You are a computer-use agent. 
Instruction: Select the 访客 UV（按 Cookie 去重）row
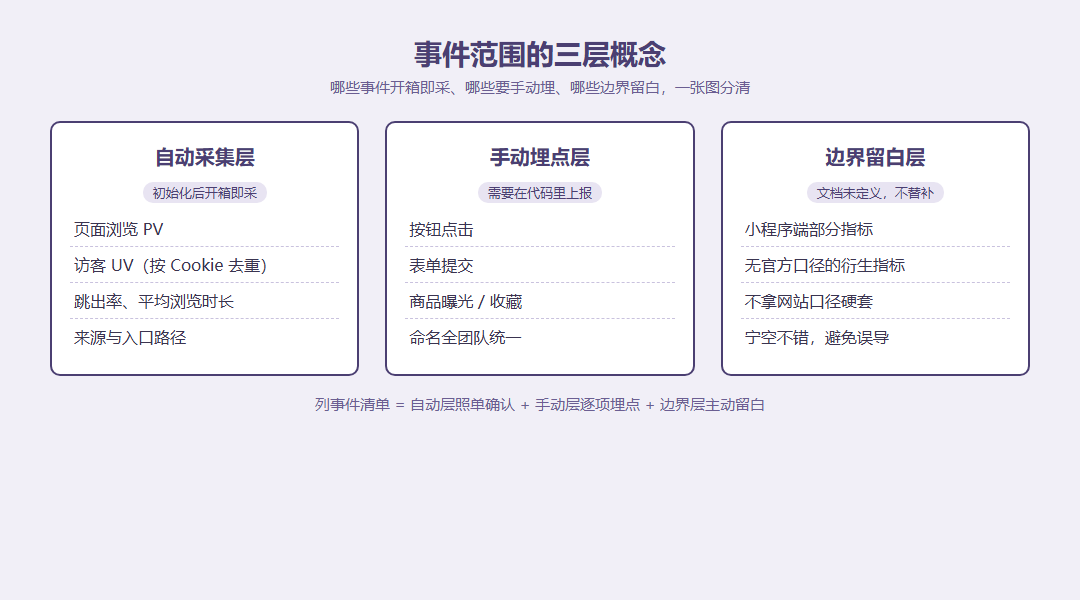pyautogui.click(x=205, y=265)
